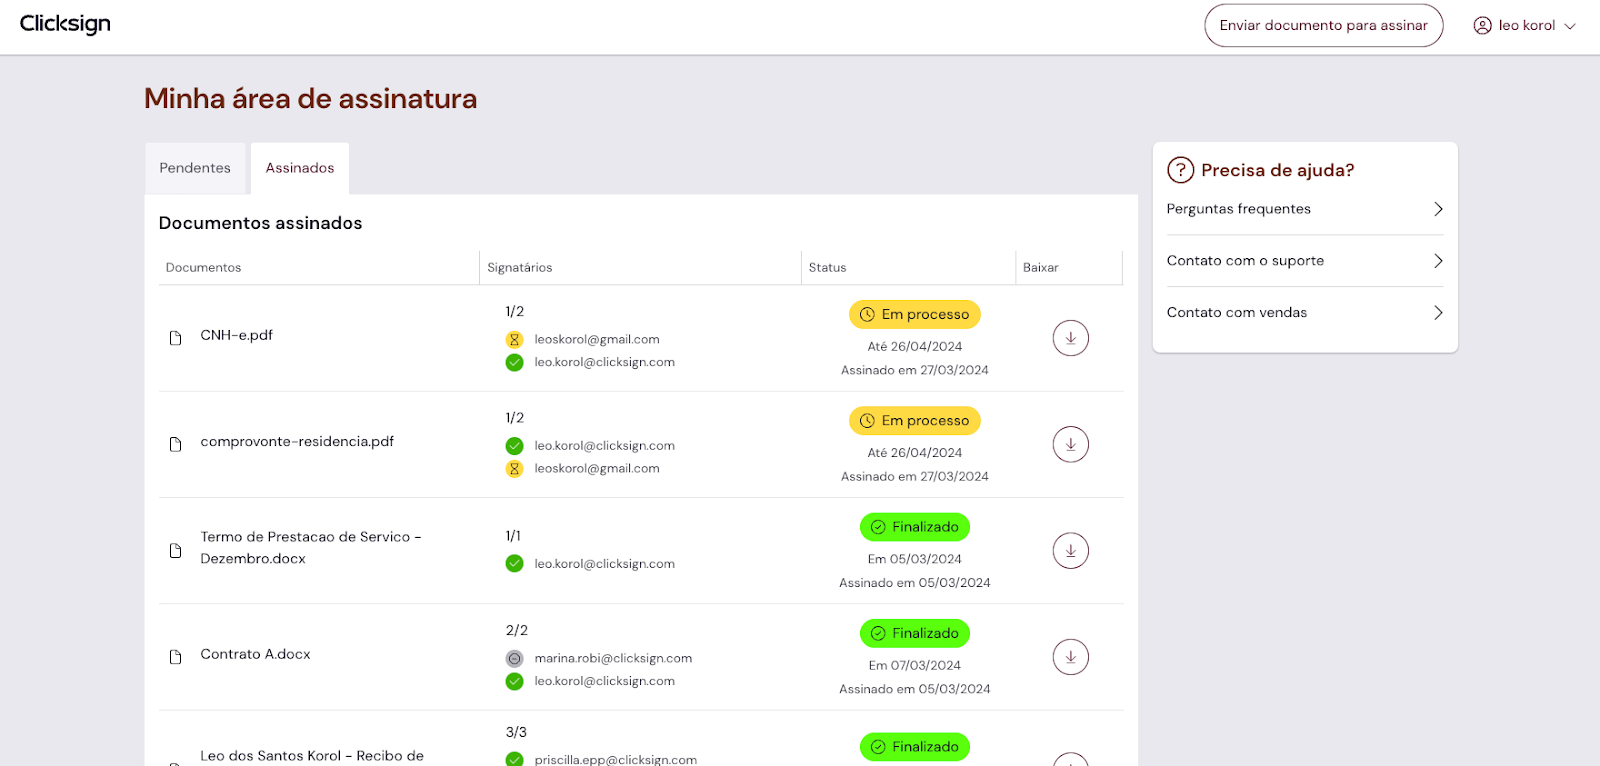1600x766 pixels.
Task: Click Contrato A.docx document name
Action: coord(255,654)
